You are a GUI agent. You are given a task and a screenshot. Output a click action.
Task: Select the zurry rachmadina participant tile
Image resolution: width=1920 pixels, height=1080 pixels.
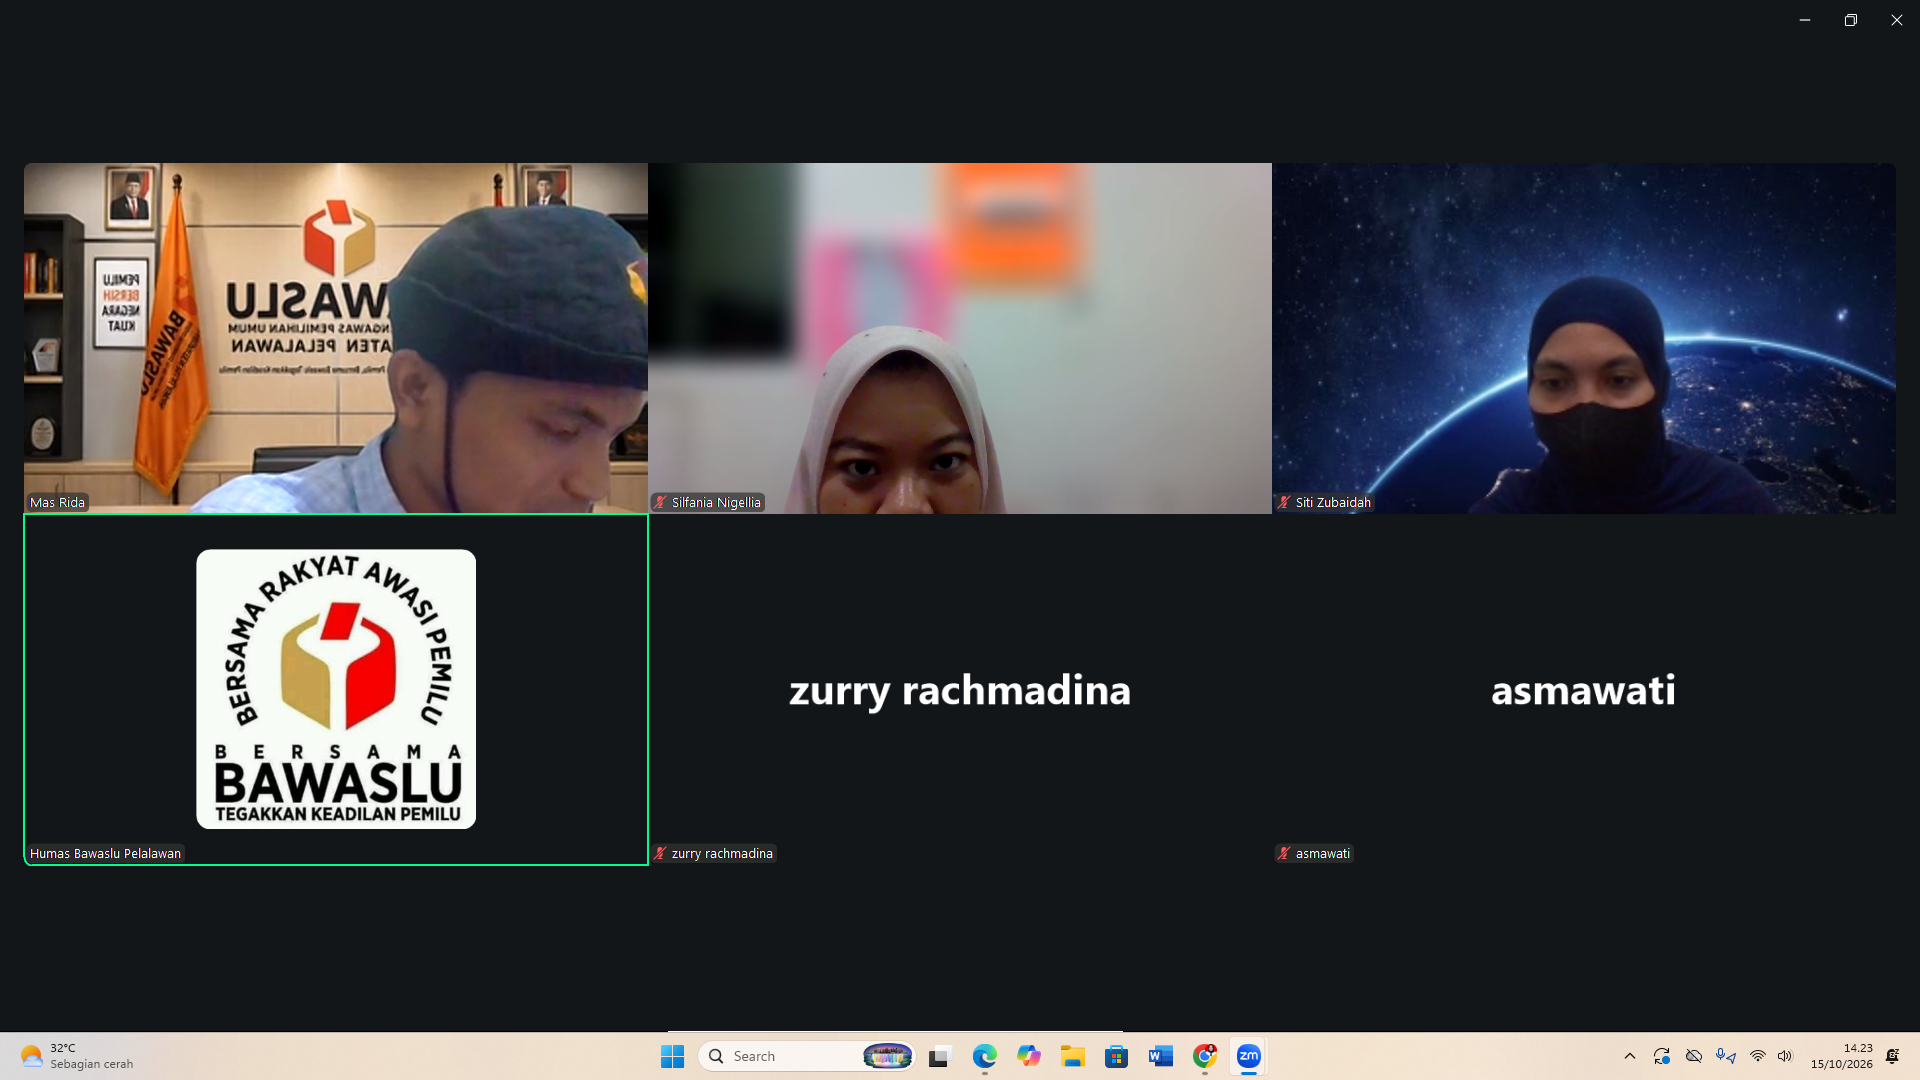[960, 689]
